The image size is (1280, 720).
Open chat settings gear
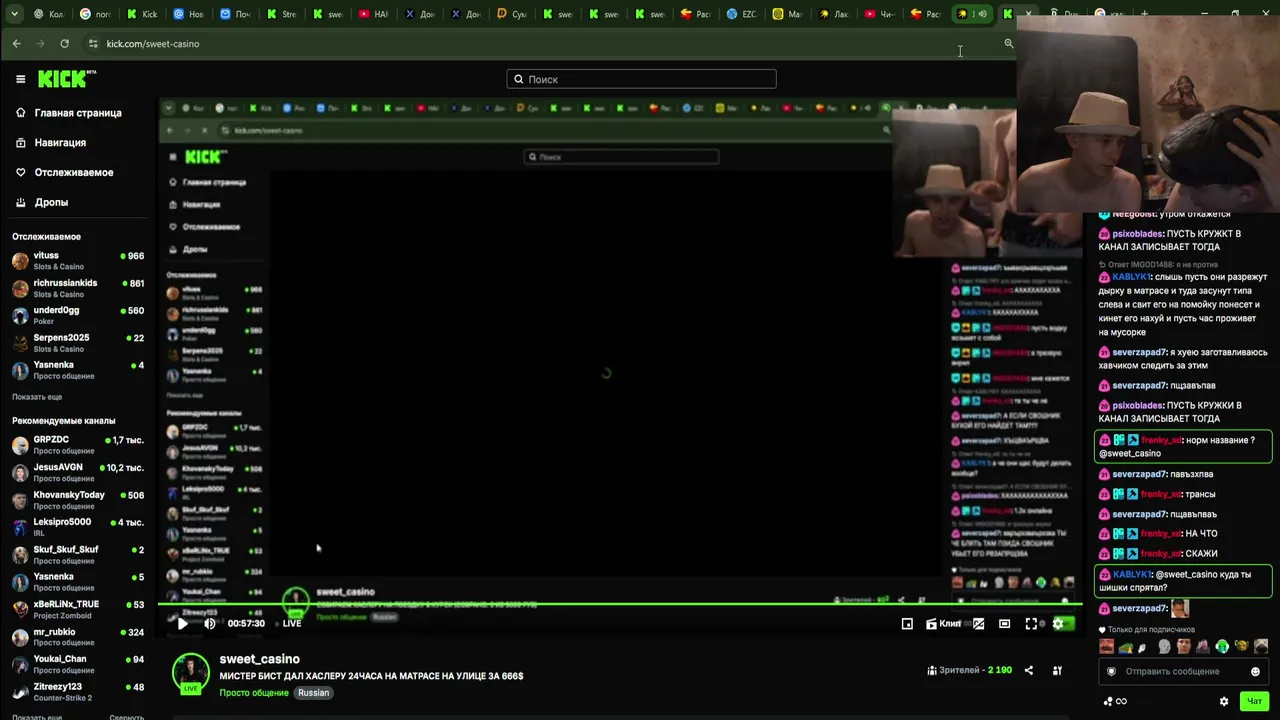tap(1223, 701)
